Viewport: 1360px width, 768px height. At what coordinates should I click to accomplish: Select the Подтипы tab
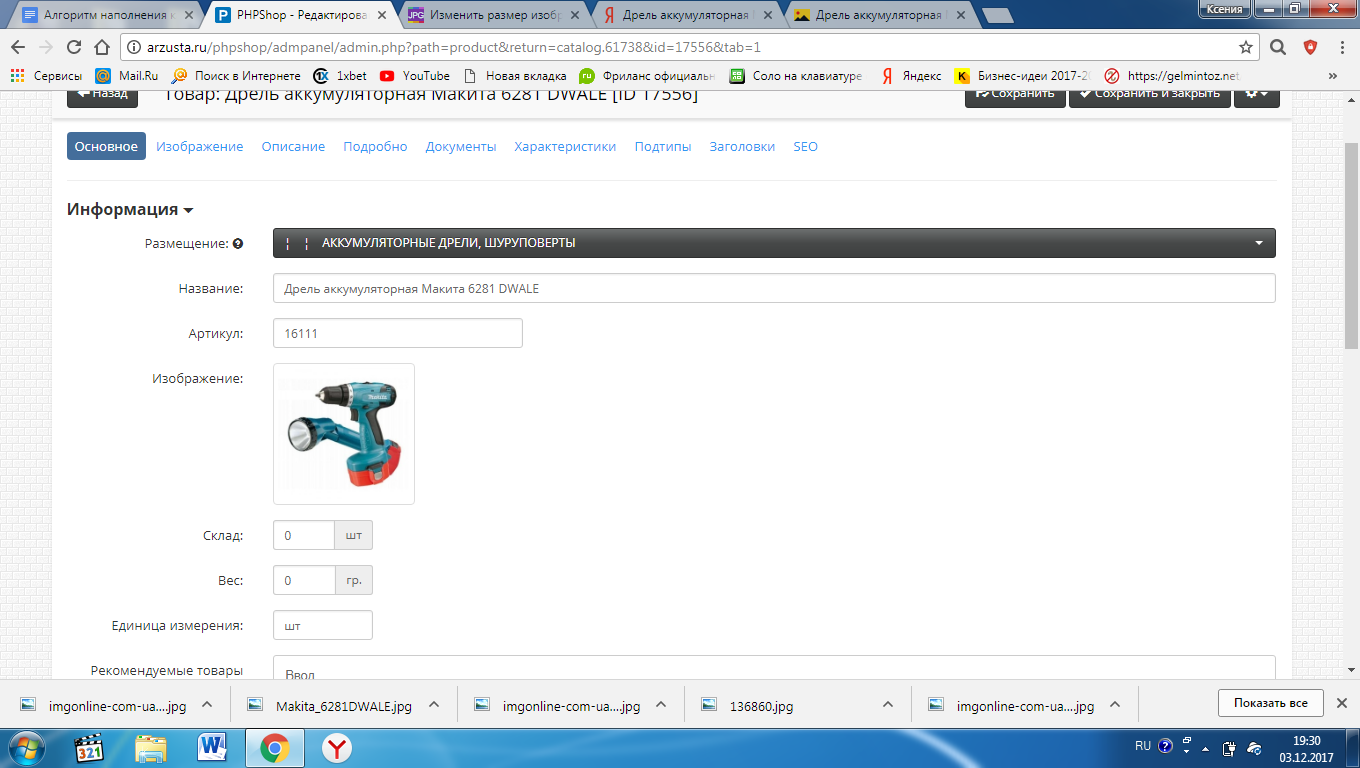pyautogui.click(x=663, y=146)
